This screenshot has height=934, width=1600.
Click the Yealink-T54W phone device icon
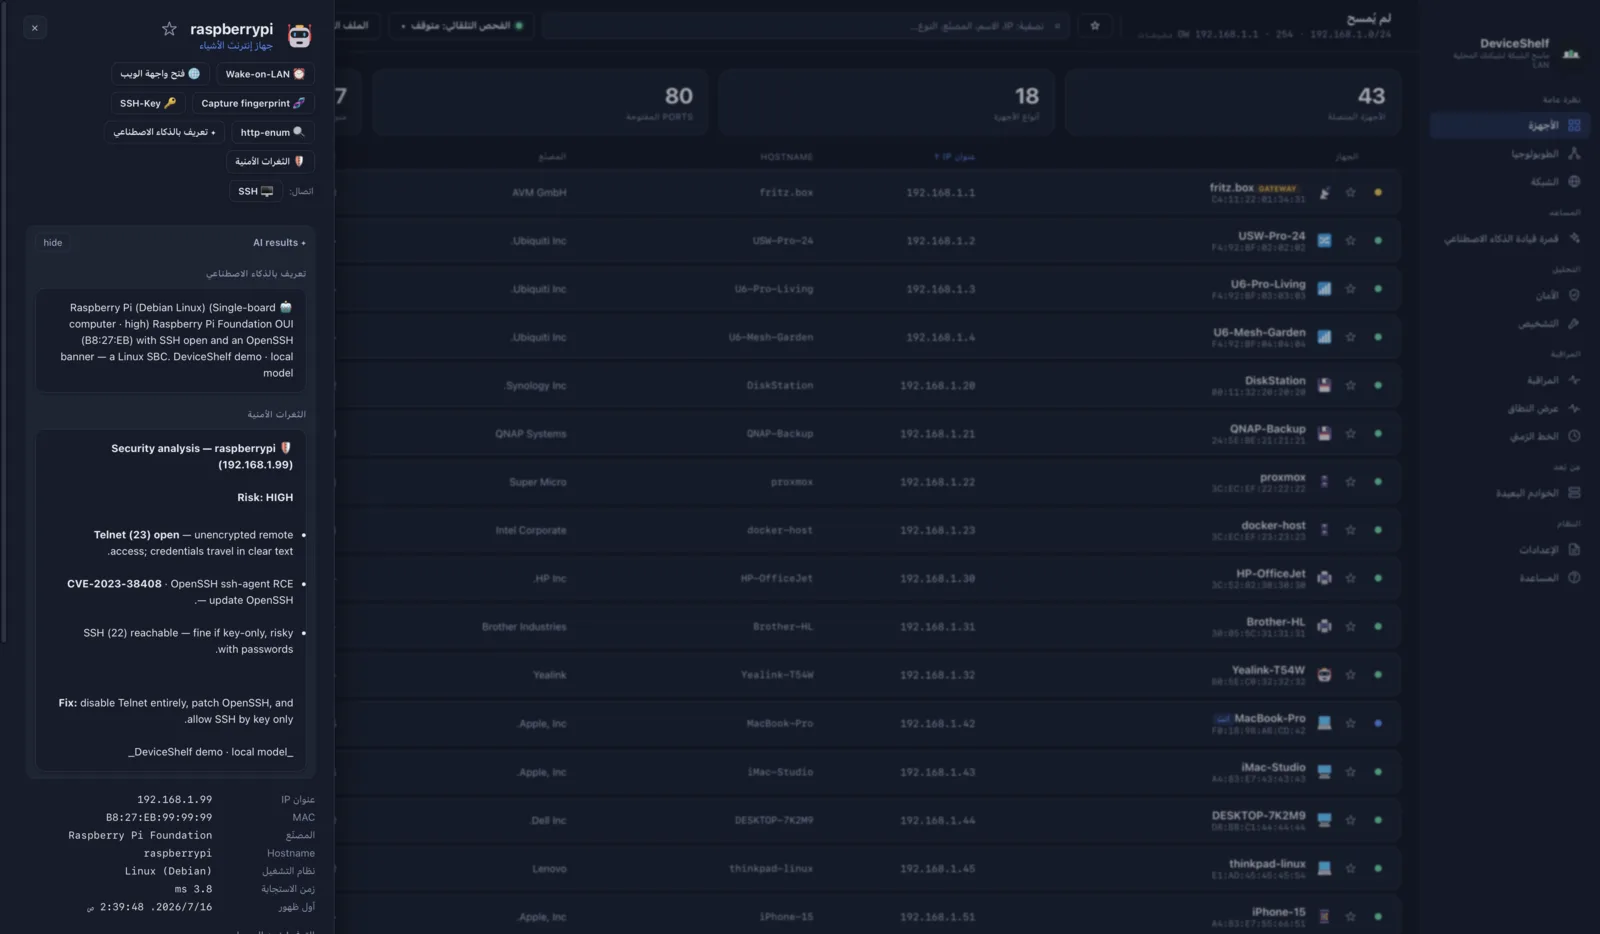pyautogui.click(x=1324, y=675)
